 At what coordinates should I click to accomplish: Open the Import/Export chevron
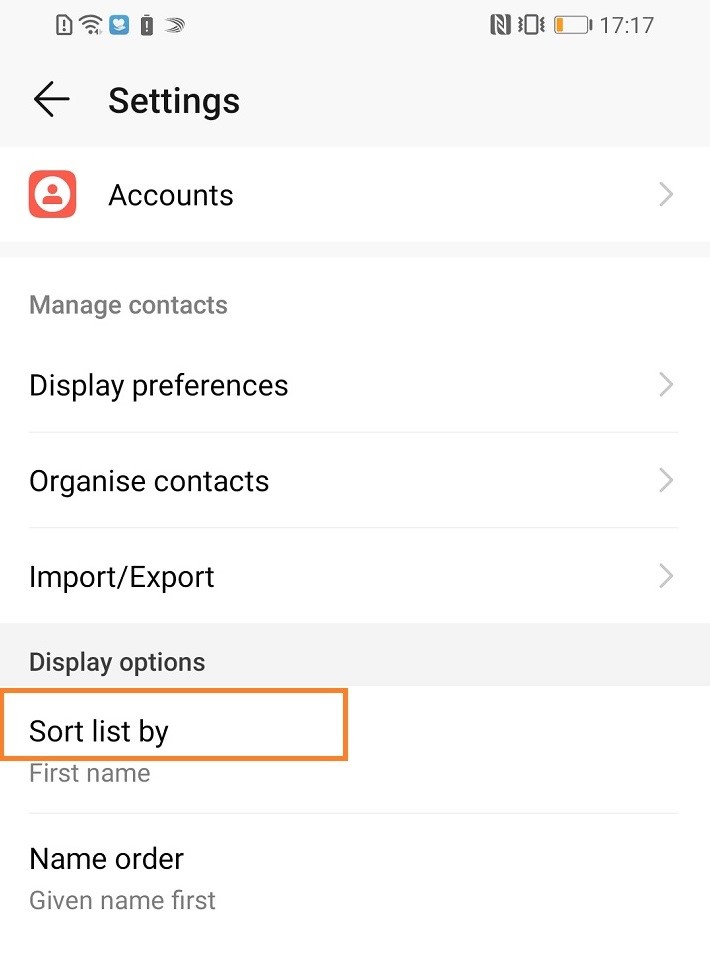click(665, 576)
